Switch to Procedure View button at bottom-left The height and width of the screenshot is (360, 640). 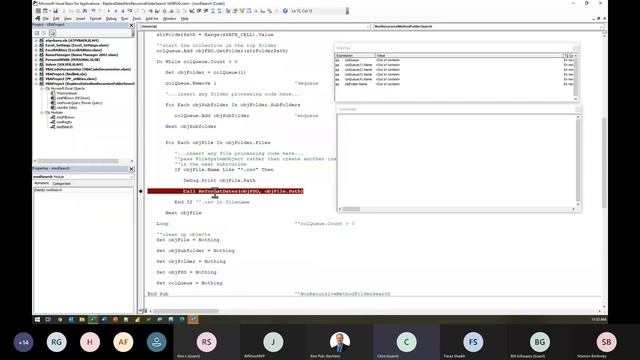tap(141, 311)
